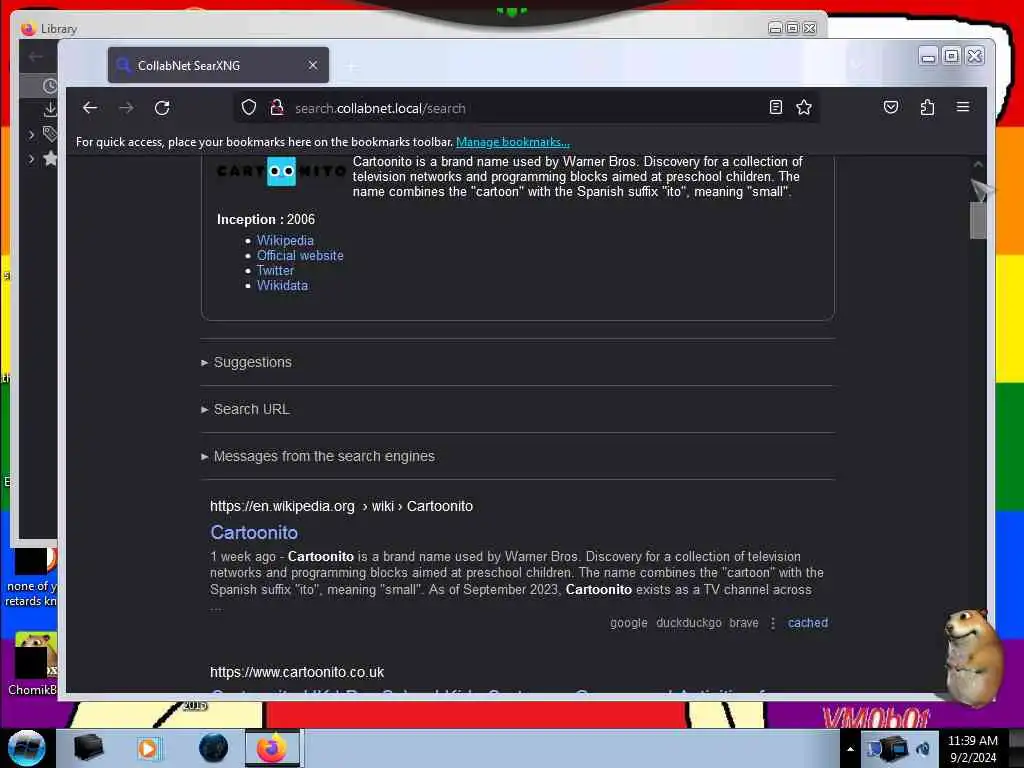Click the address bar URL field
Viewport: 1024px width, 768px height.
(x=528, y=108)
